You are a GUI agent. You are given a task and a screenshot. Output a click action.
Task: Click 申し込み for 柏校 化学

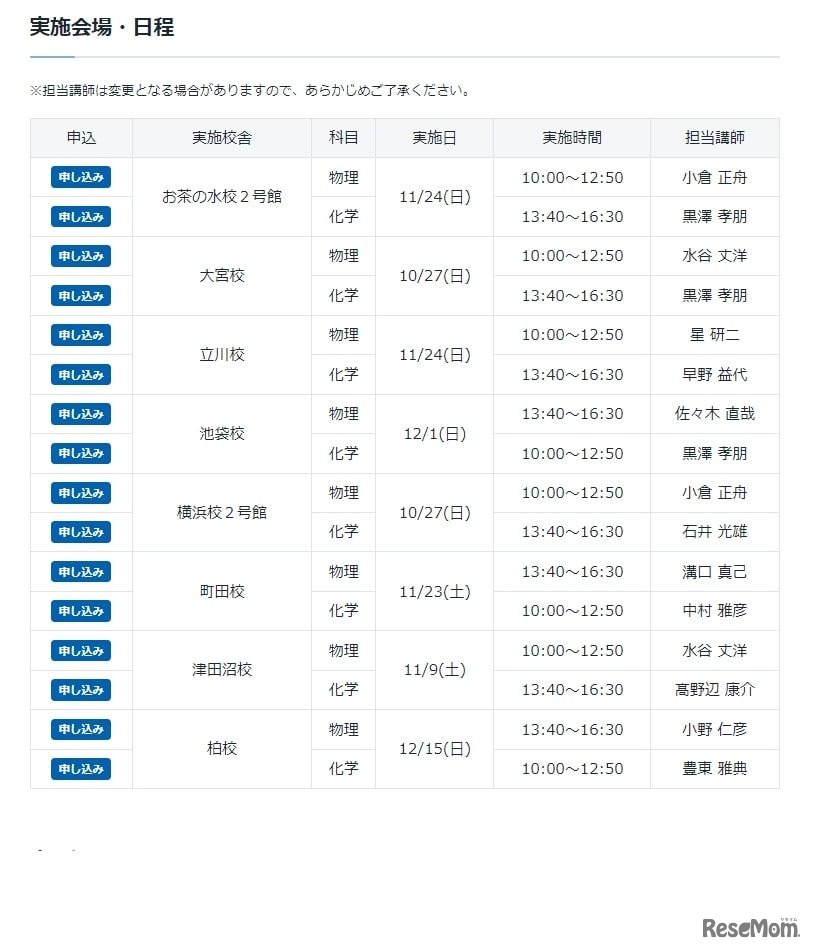[80, 769]
